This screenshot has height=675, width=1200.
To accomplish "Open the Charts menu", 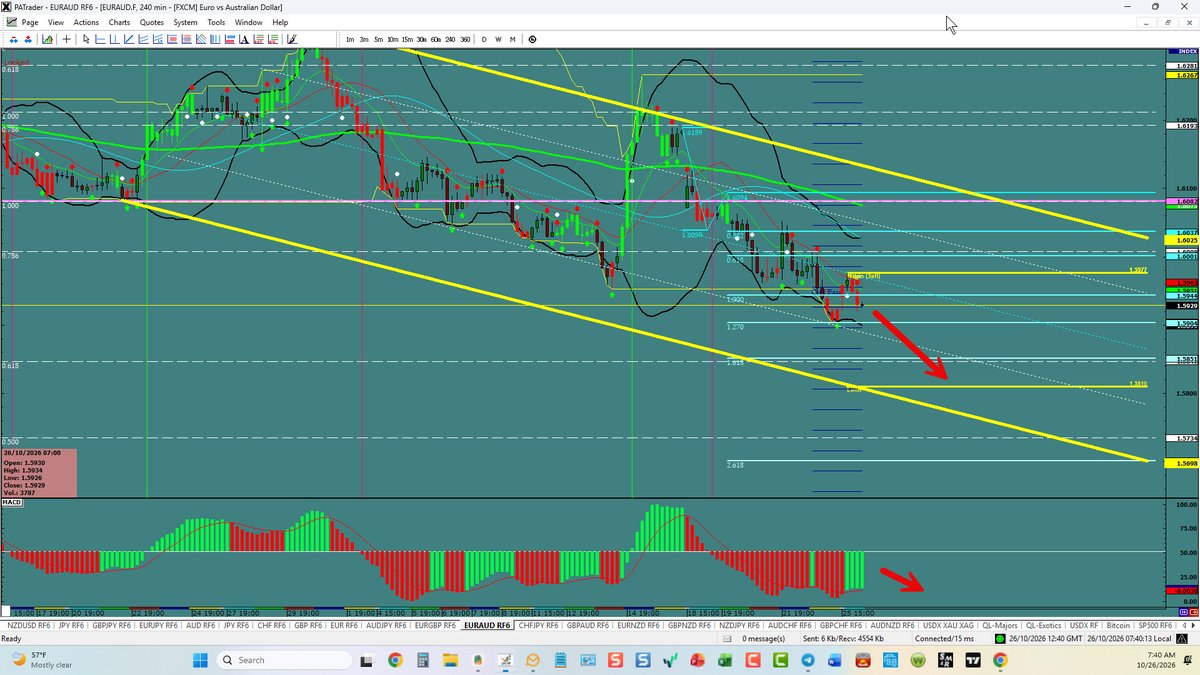I will 119,22.
